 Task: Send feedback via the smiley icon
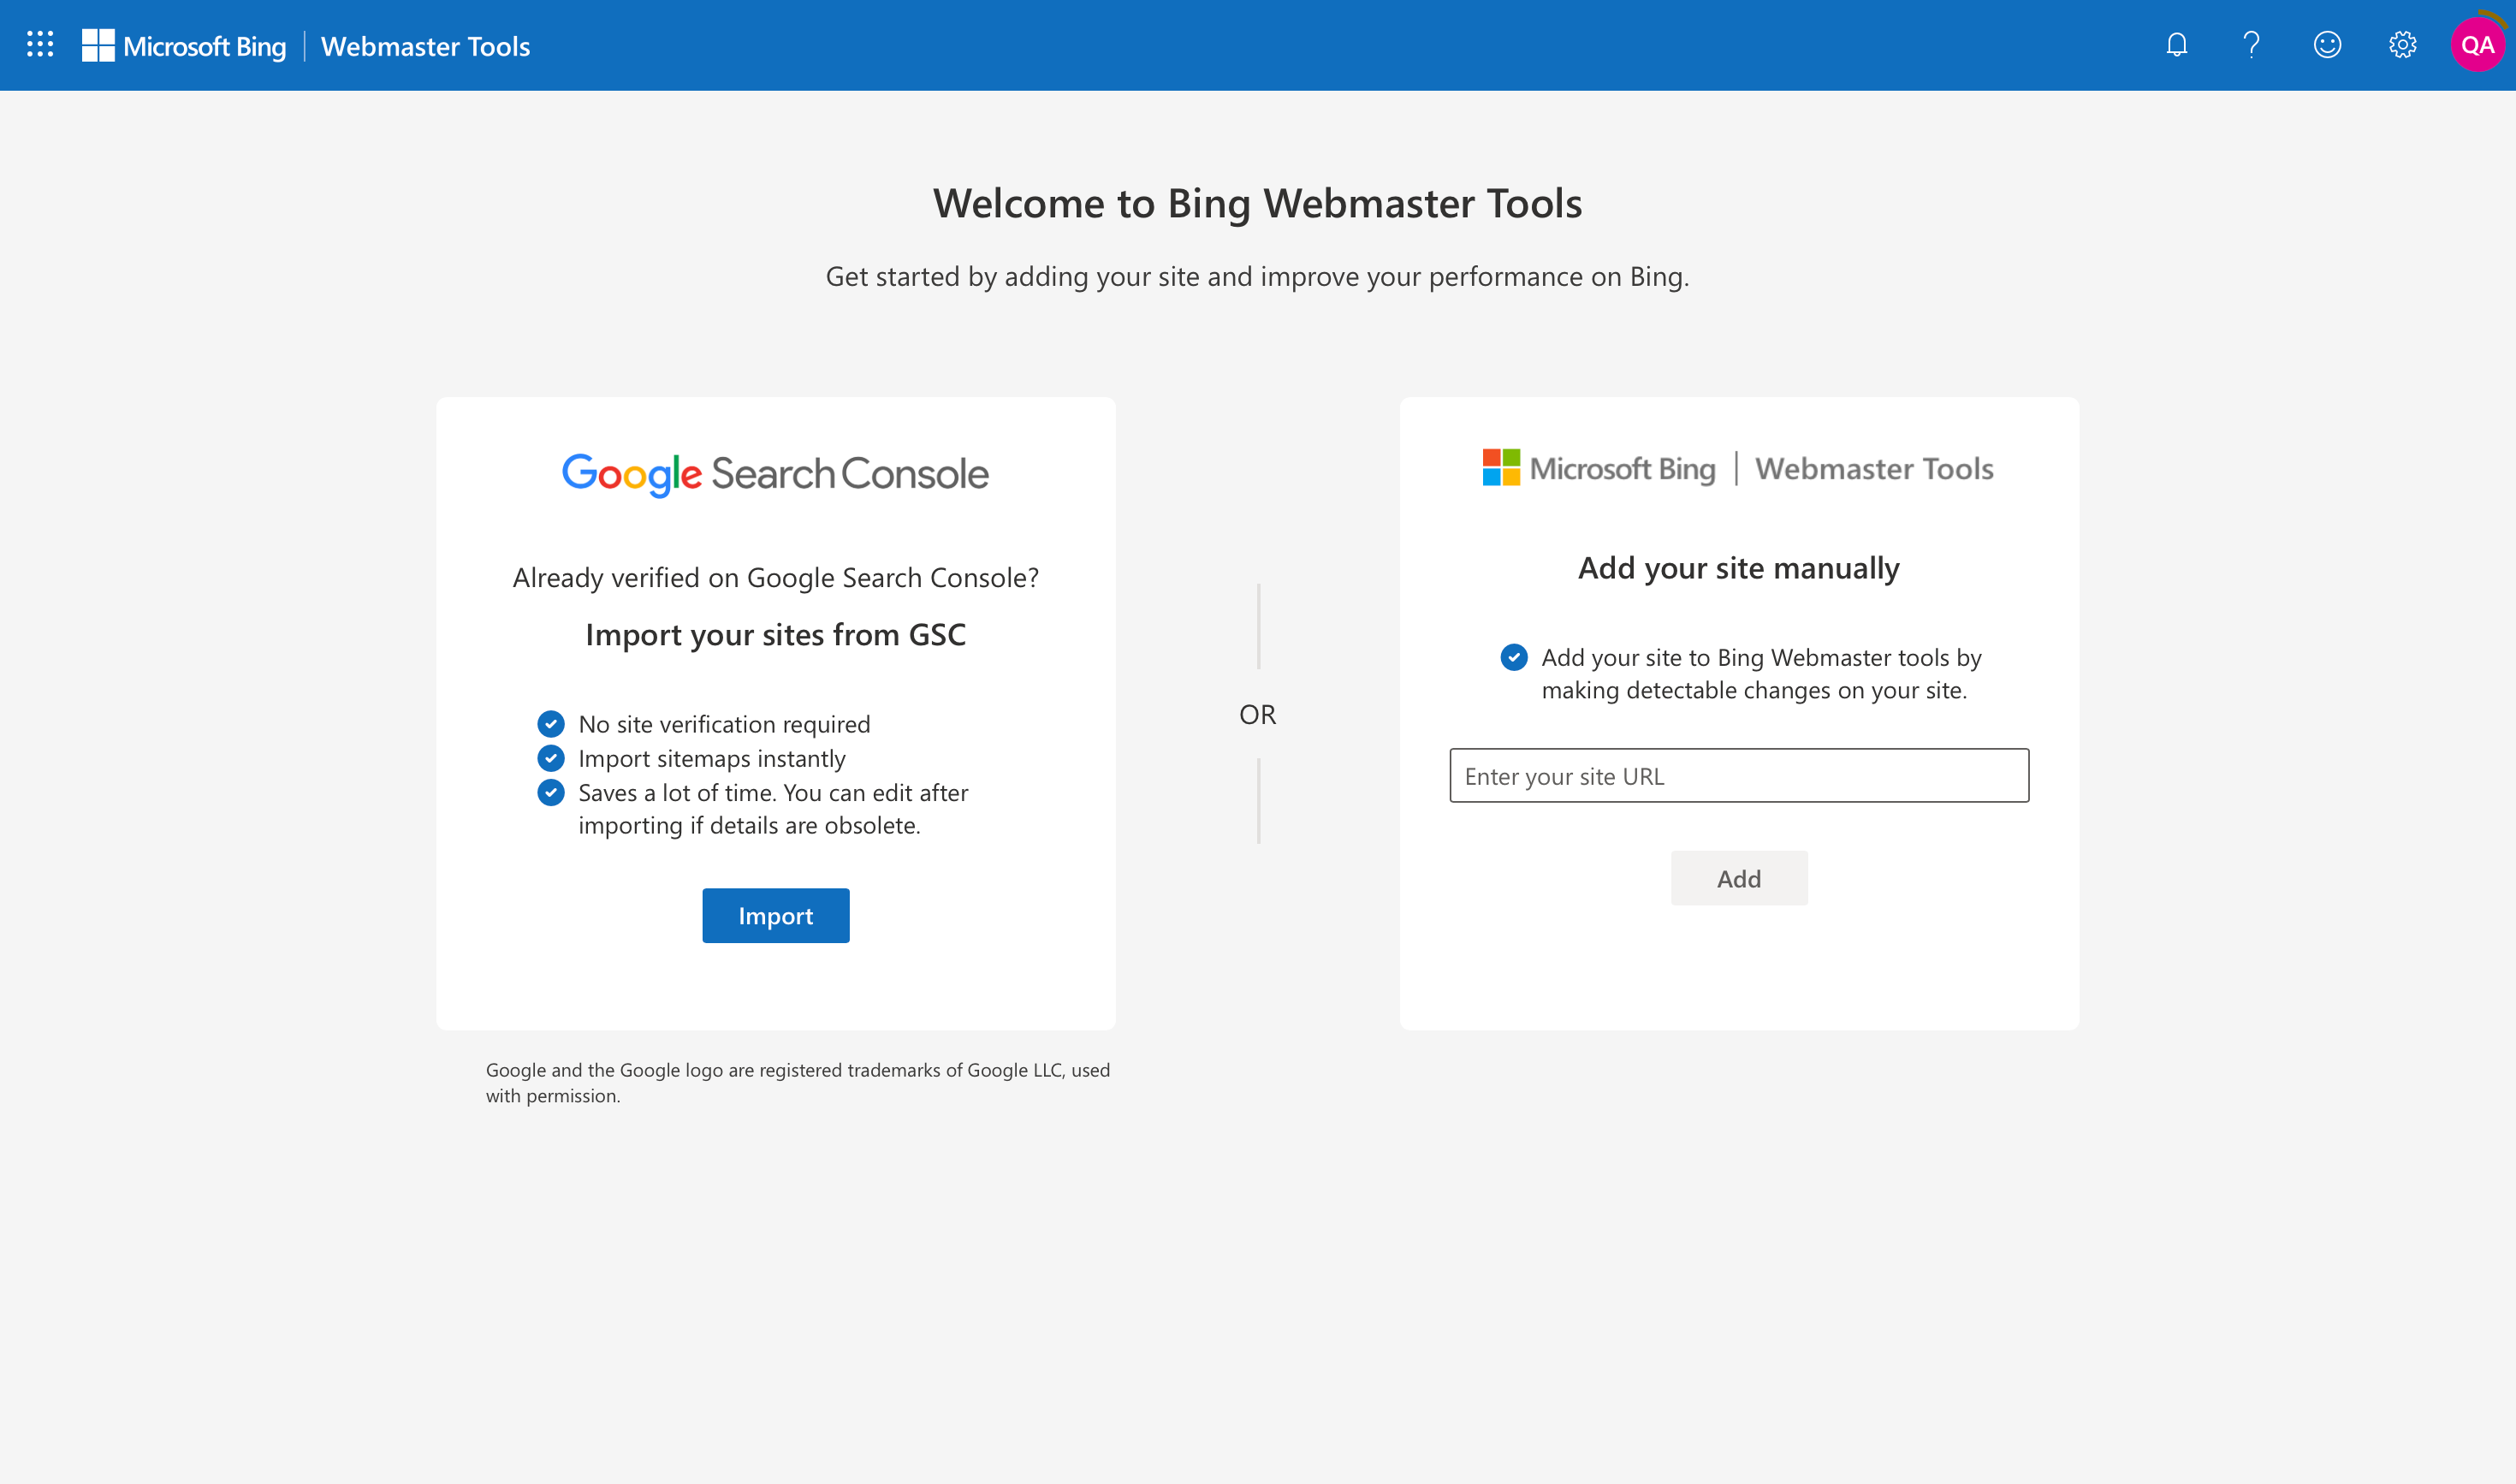(2328, 44)
